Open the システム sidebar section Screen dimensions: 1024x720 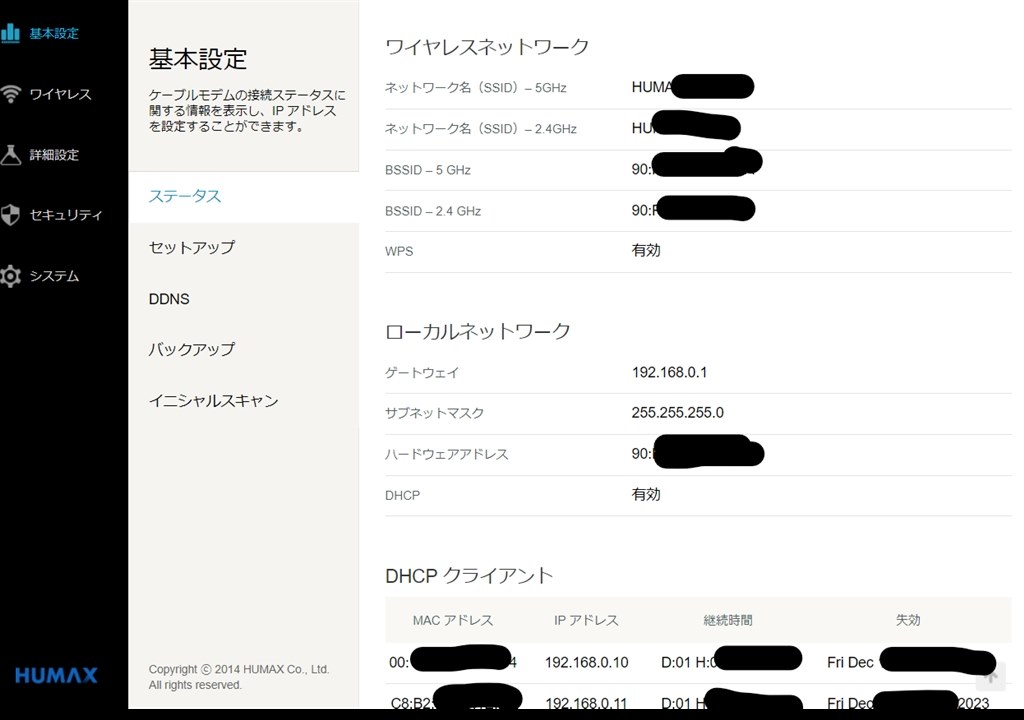click(x=54, y=276)
